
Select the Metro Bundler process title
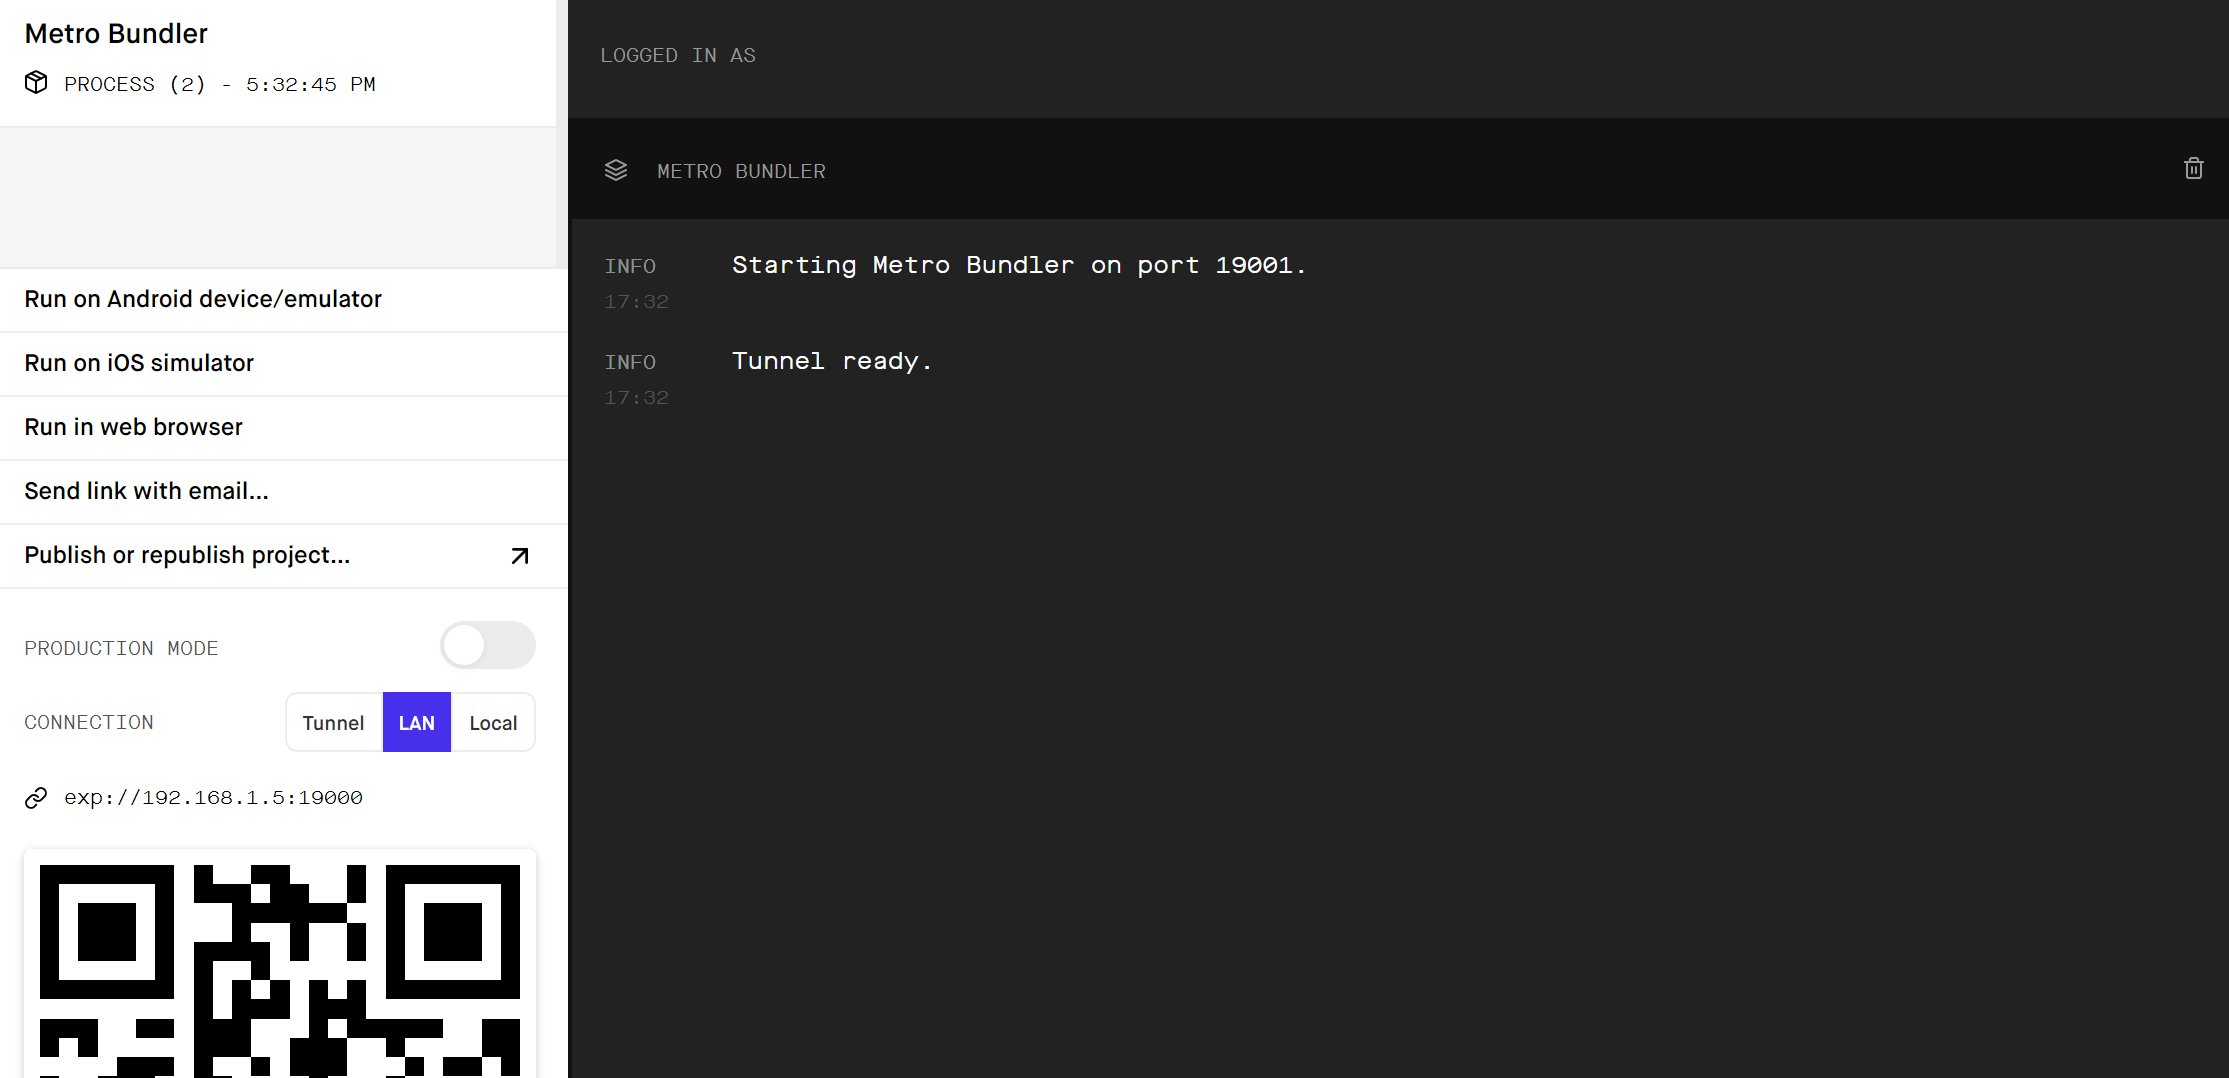click(116, 34)
